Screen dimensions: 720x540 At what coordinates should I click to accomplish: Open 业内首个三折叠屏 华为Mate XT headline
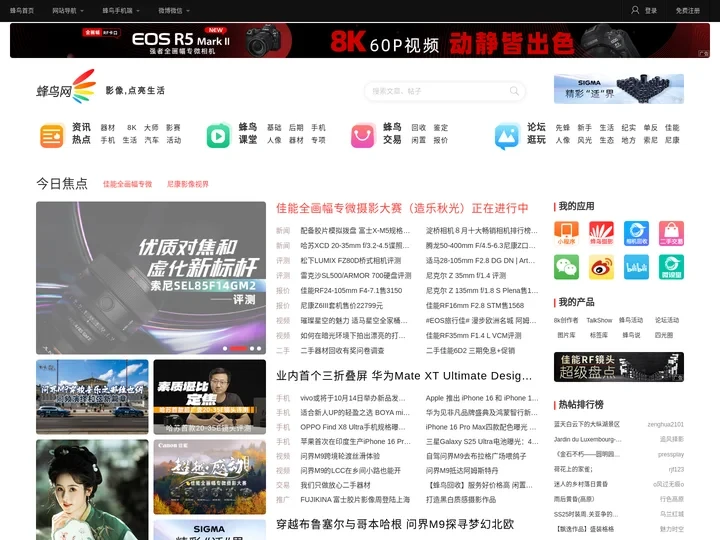coord(404,376)
